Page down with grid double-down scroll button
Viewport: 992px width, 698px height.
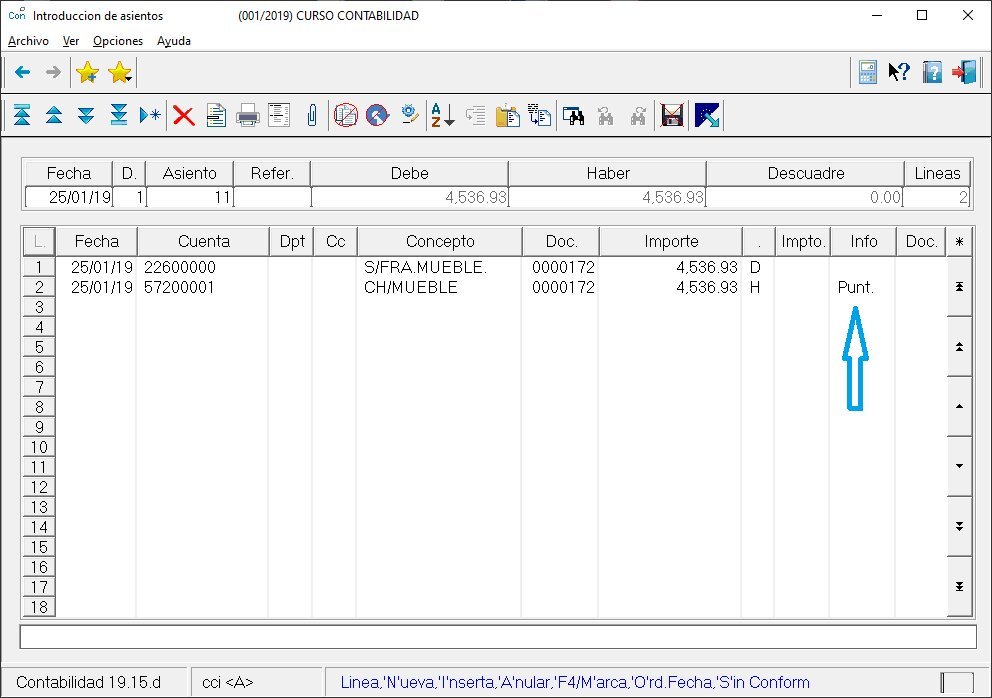click(x=959, y=526)
